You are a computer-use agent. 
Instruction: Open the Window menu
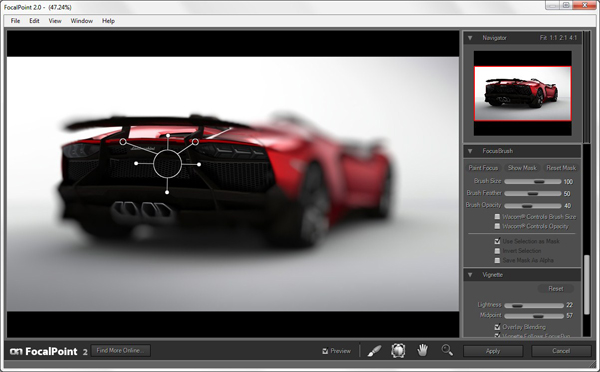click(x=82, y=21)
